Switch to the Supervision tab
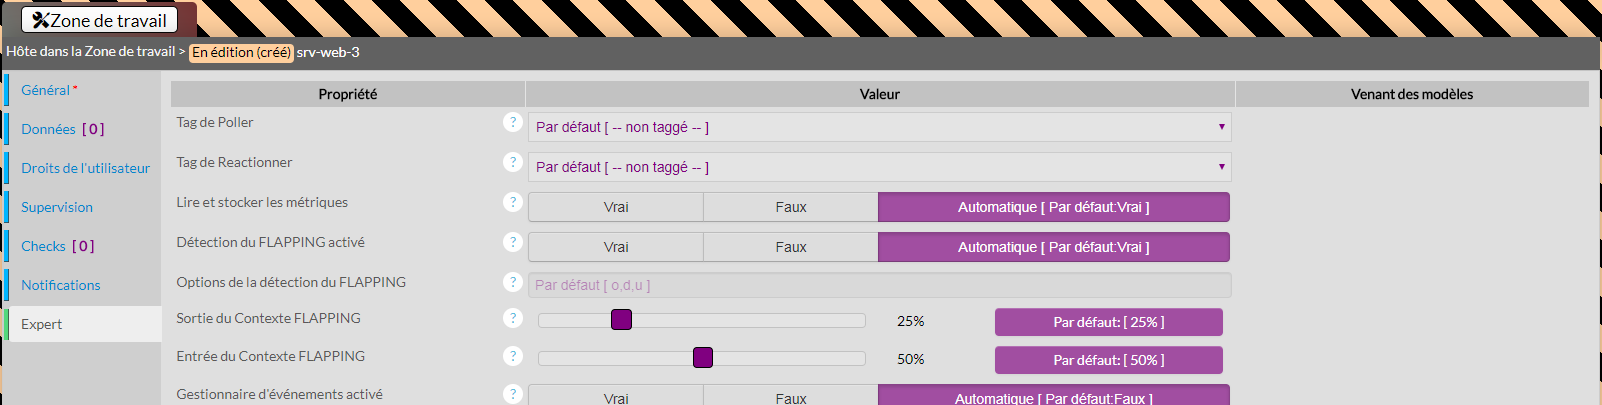Viewport: 1602px width, 405px height. [57, 207]
